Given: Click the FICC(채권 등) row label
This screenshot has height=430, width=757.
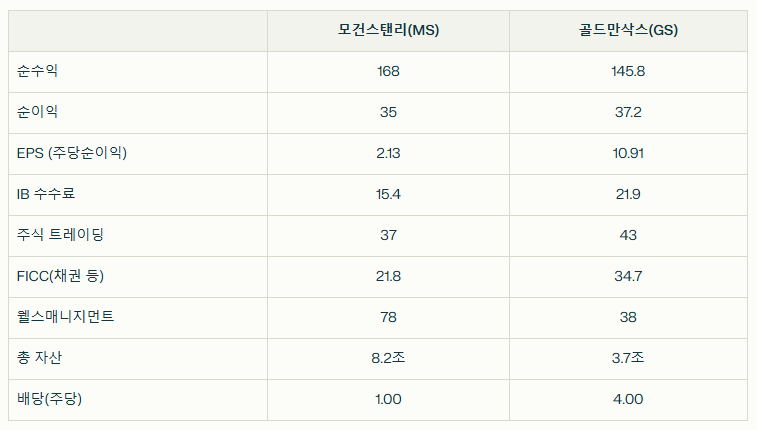Looking at the screenshot, I should click(x=60, y=276).
